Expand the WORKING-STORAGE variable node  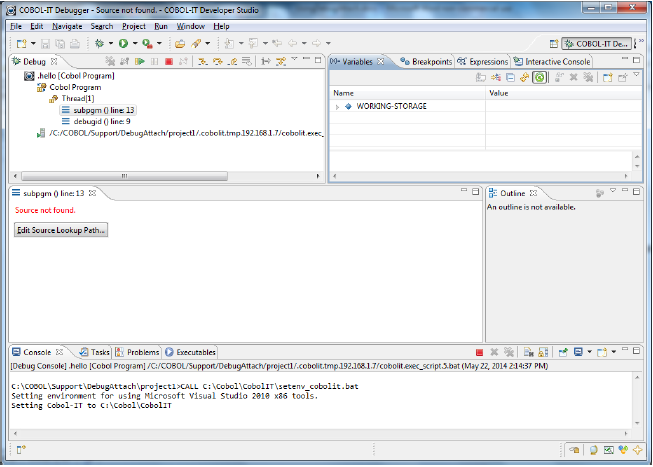[x=337, y=107]
